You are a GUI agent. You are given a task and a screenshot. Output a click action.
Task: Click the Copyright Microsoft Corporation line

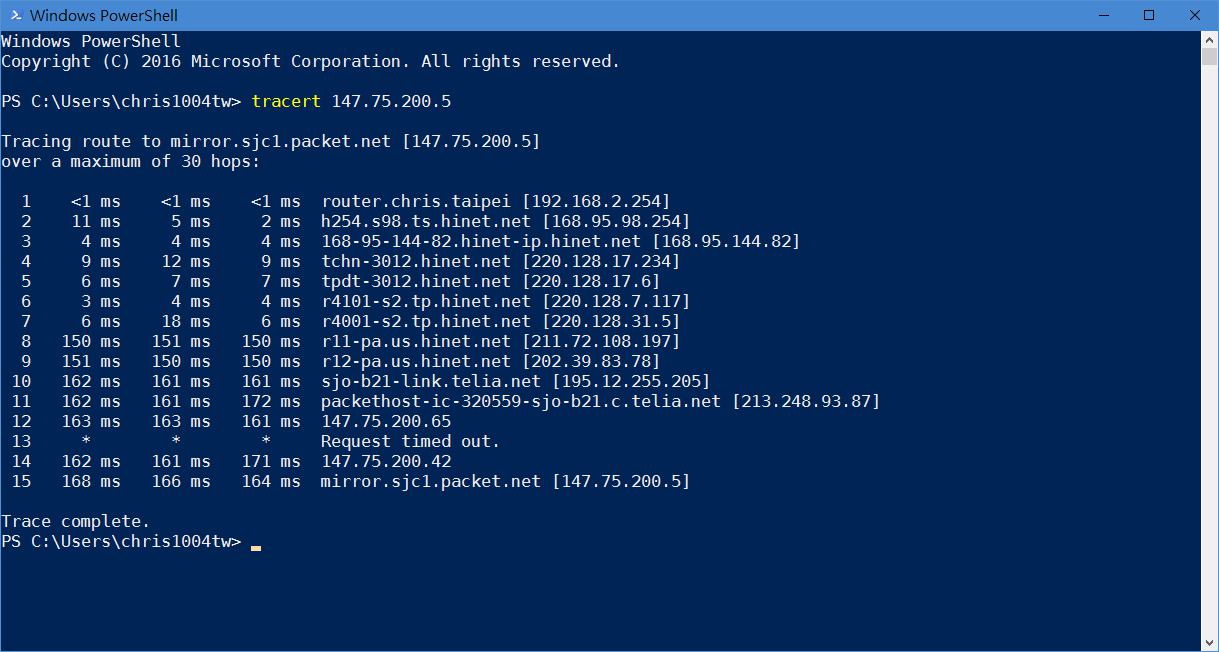coord(311,61)
